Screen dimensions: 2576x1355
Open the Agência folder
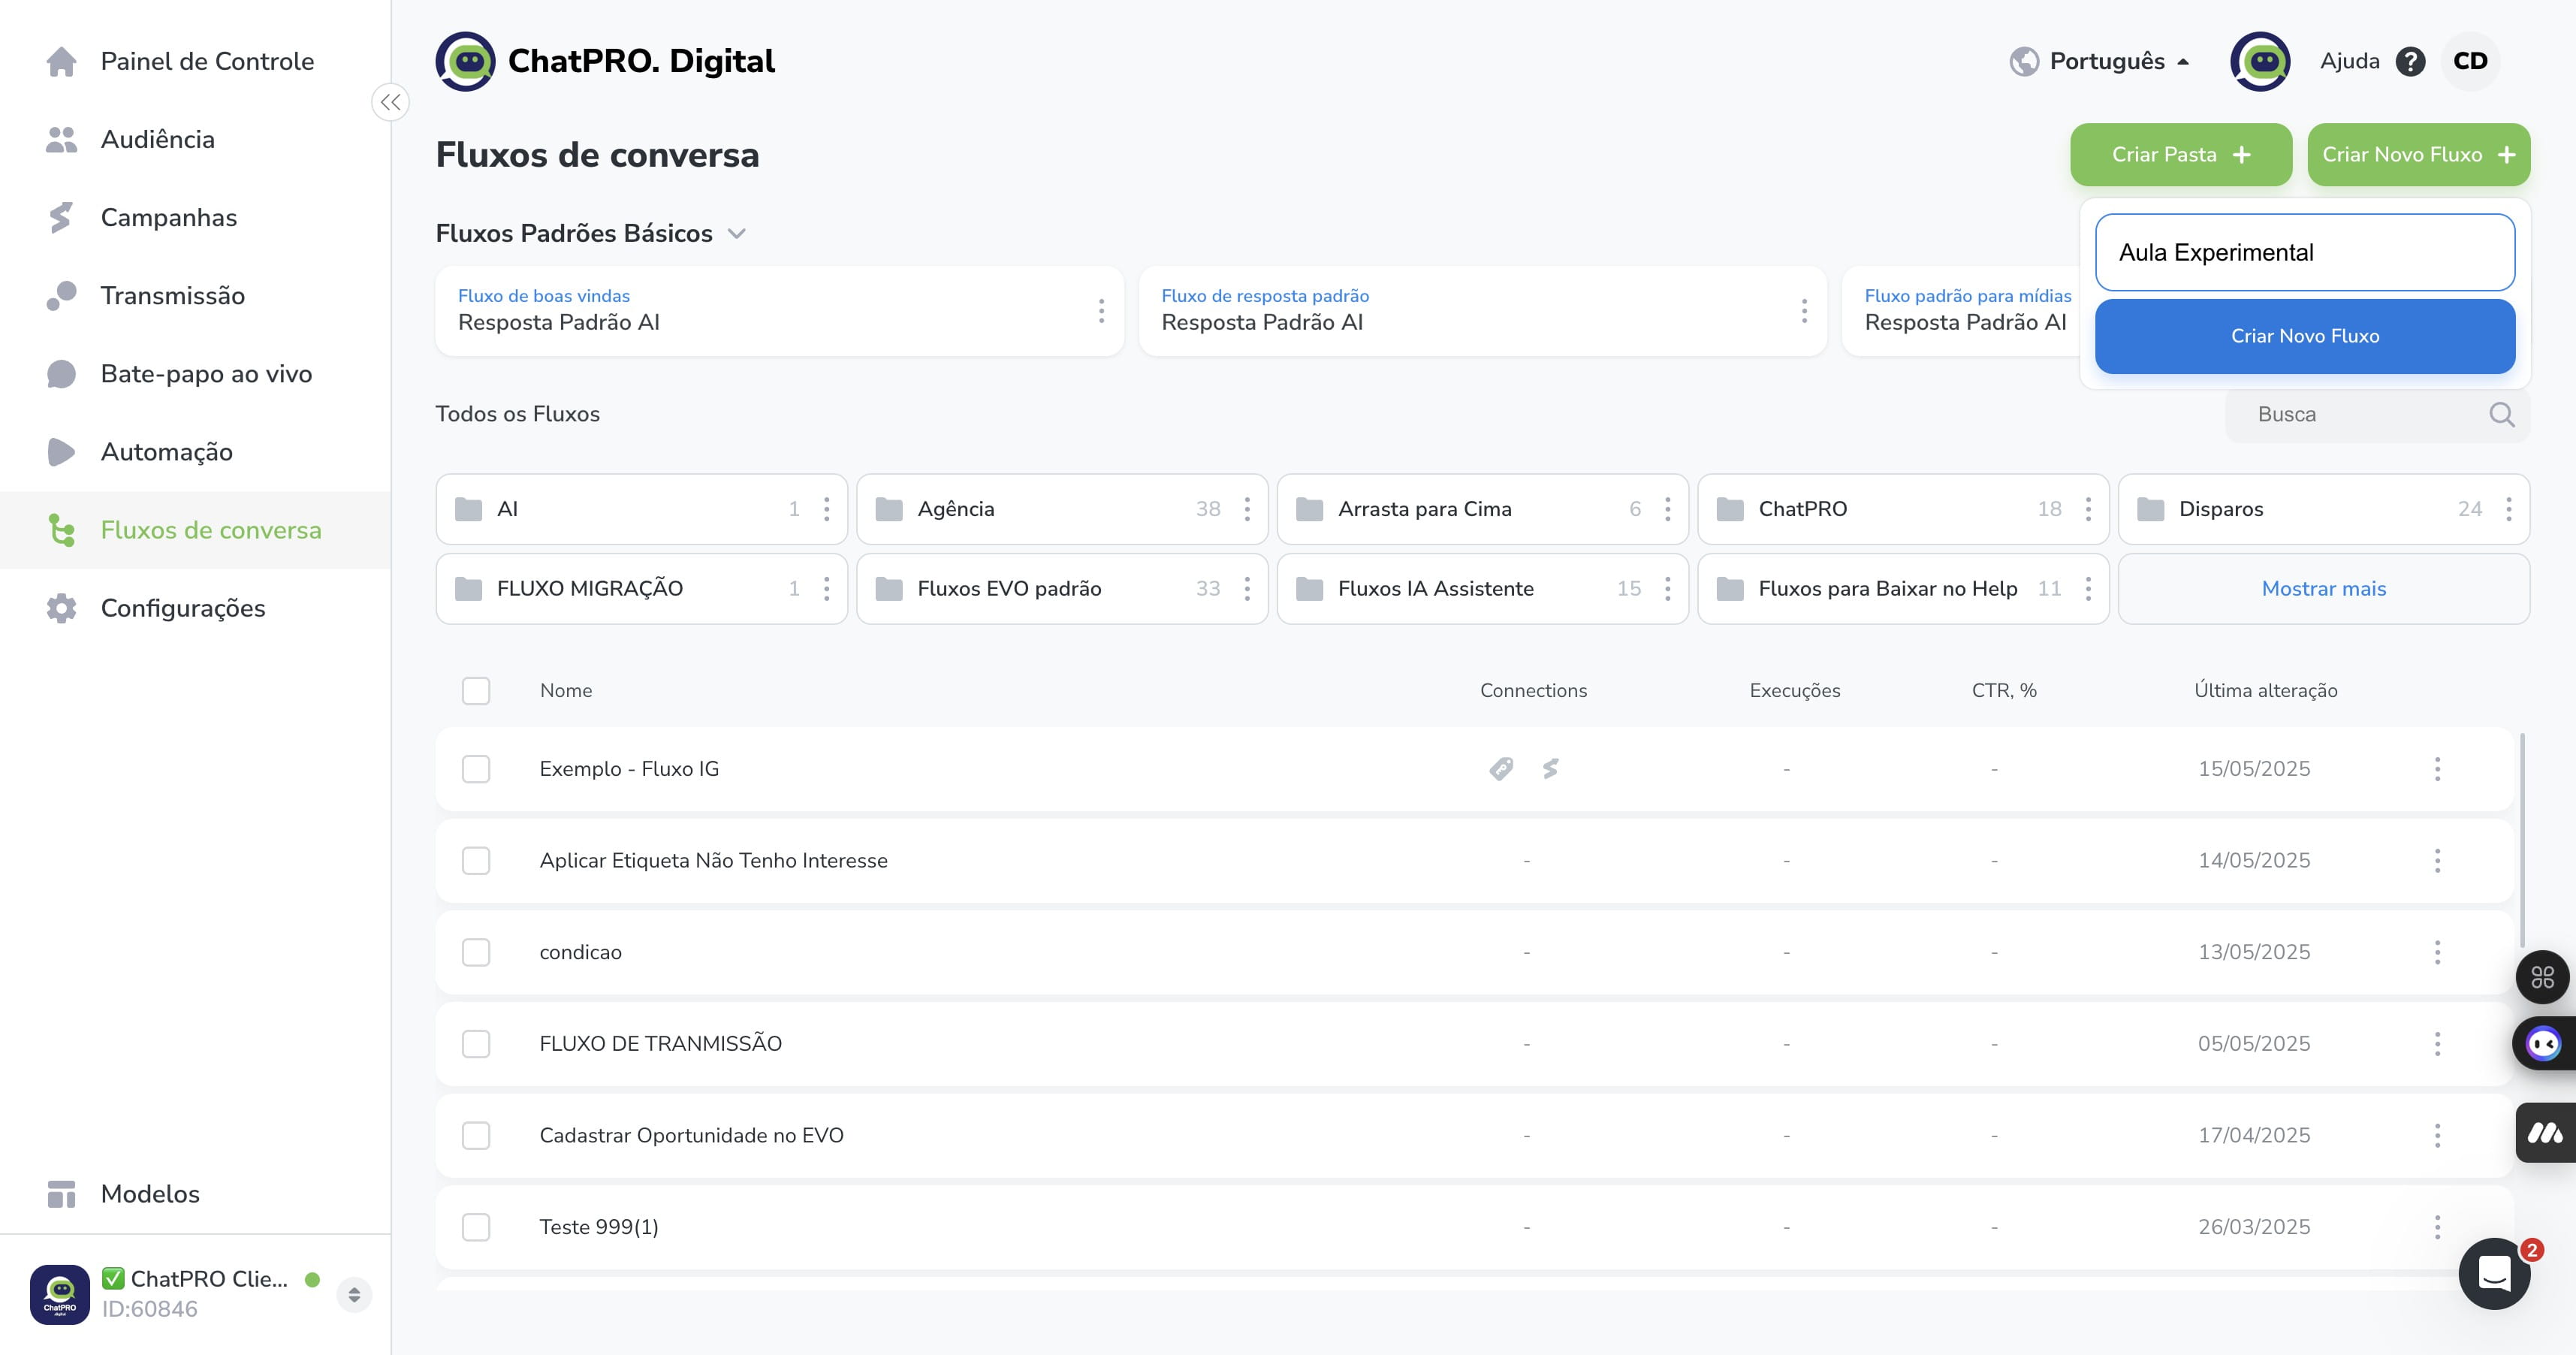point(1062,509)
